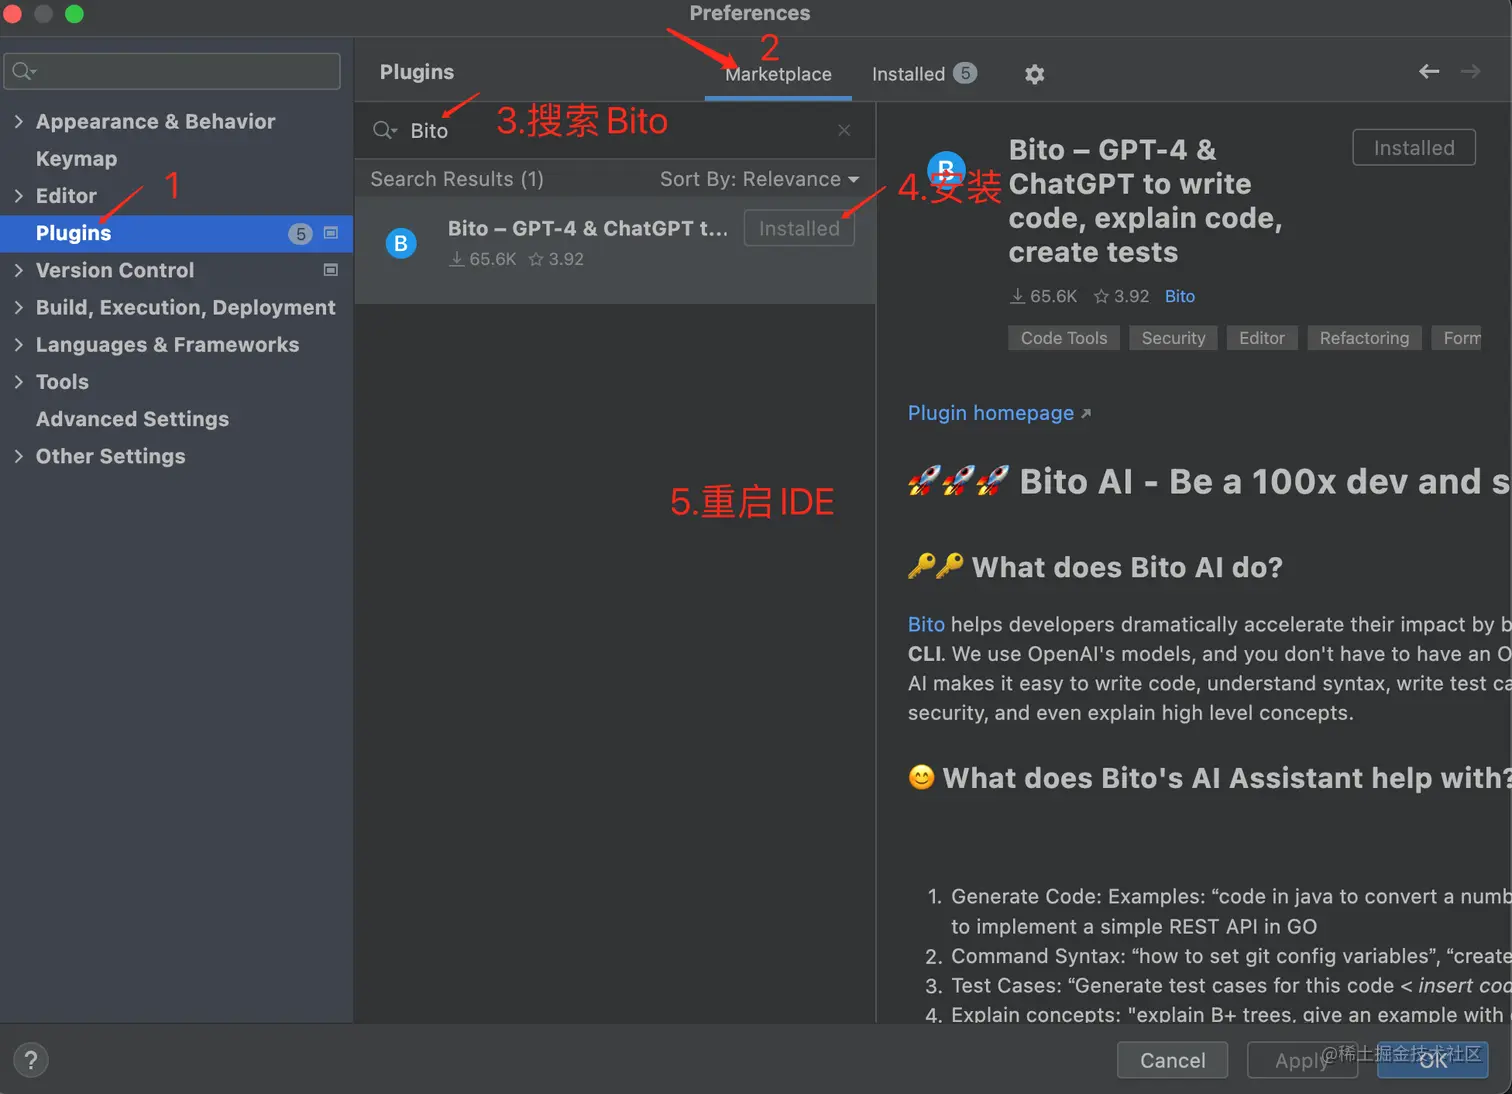Click the Cancel button
Viewport: 1512px width, 1094px height.
coord(1172,1060)
